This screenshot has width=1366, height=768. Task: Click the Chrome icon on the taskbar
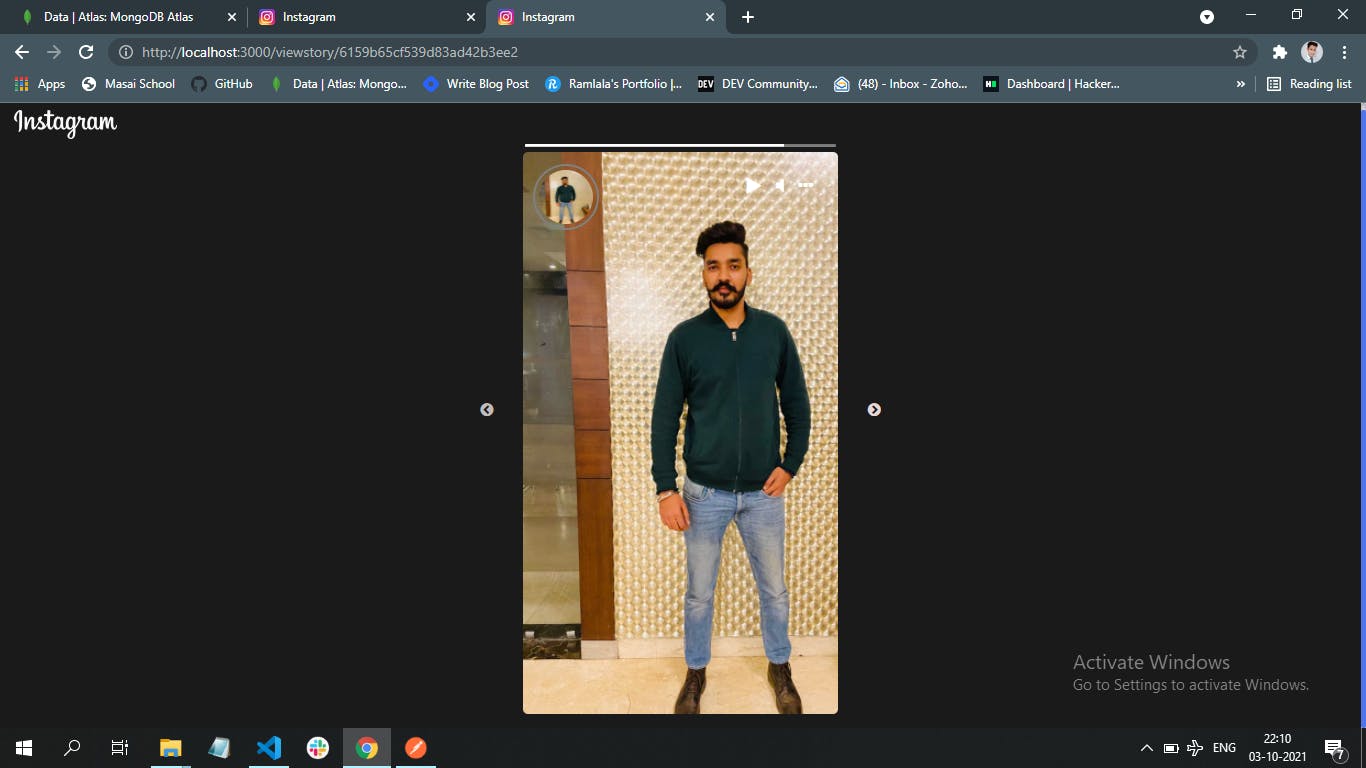(x=367, y=747)
